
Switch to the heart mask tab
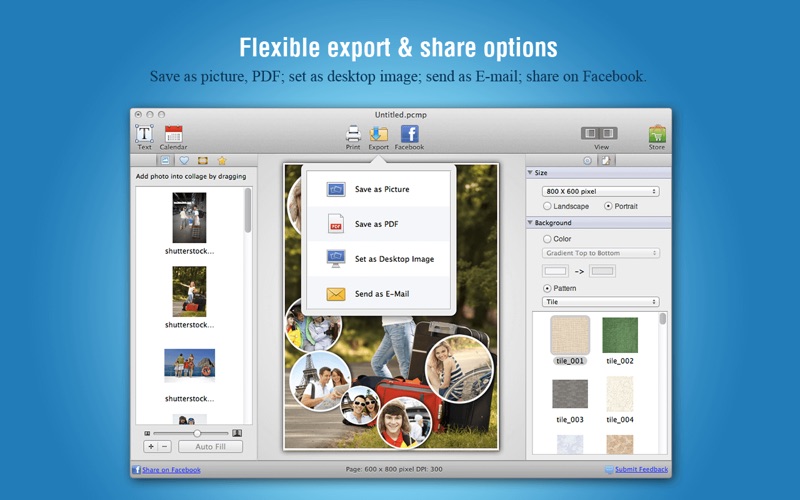pyautogui.click(x=184, y=160)
